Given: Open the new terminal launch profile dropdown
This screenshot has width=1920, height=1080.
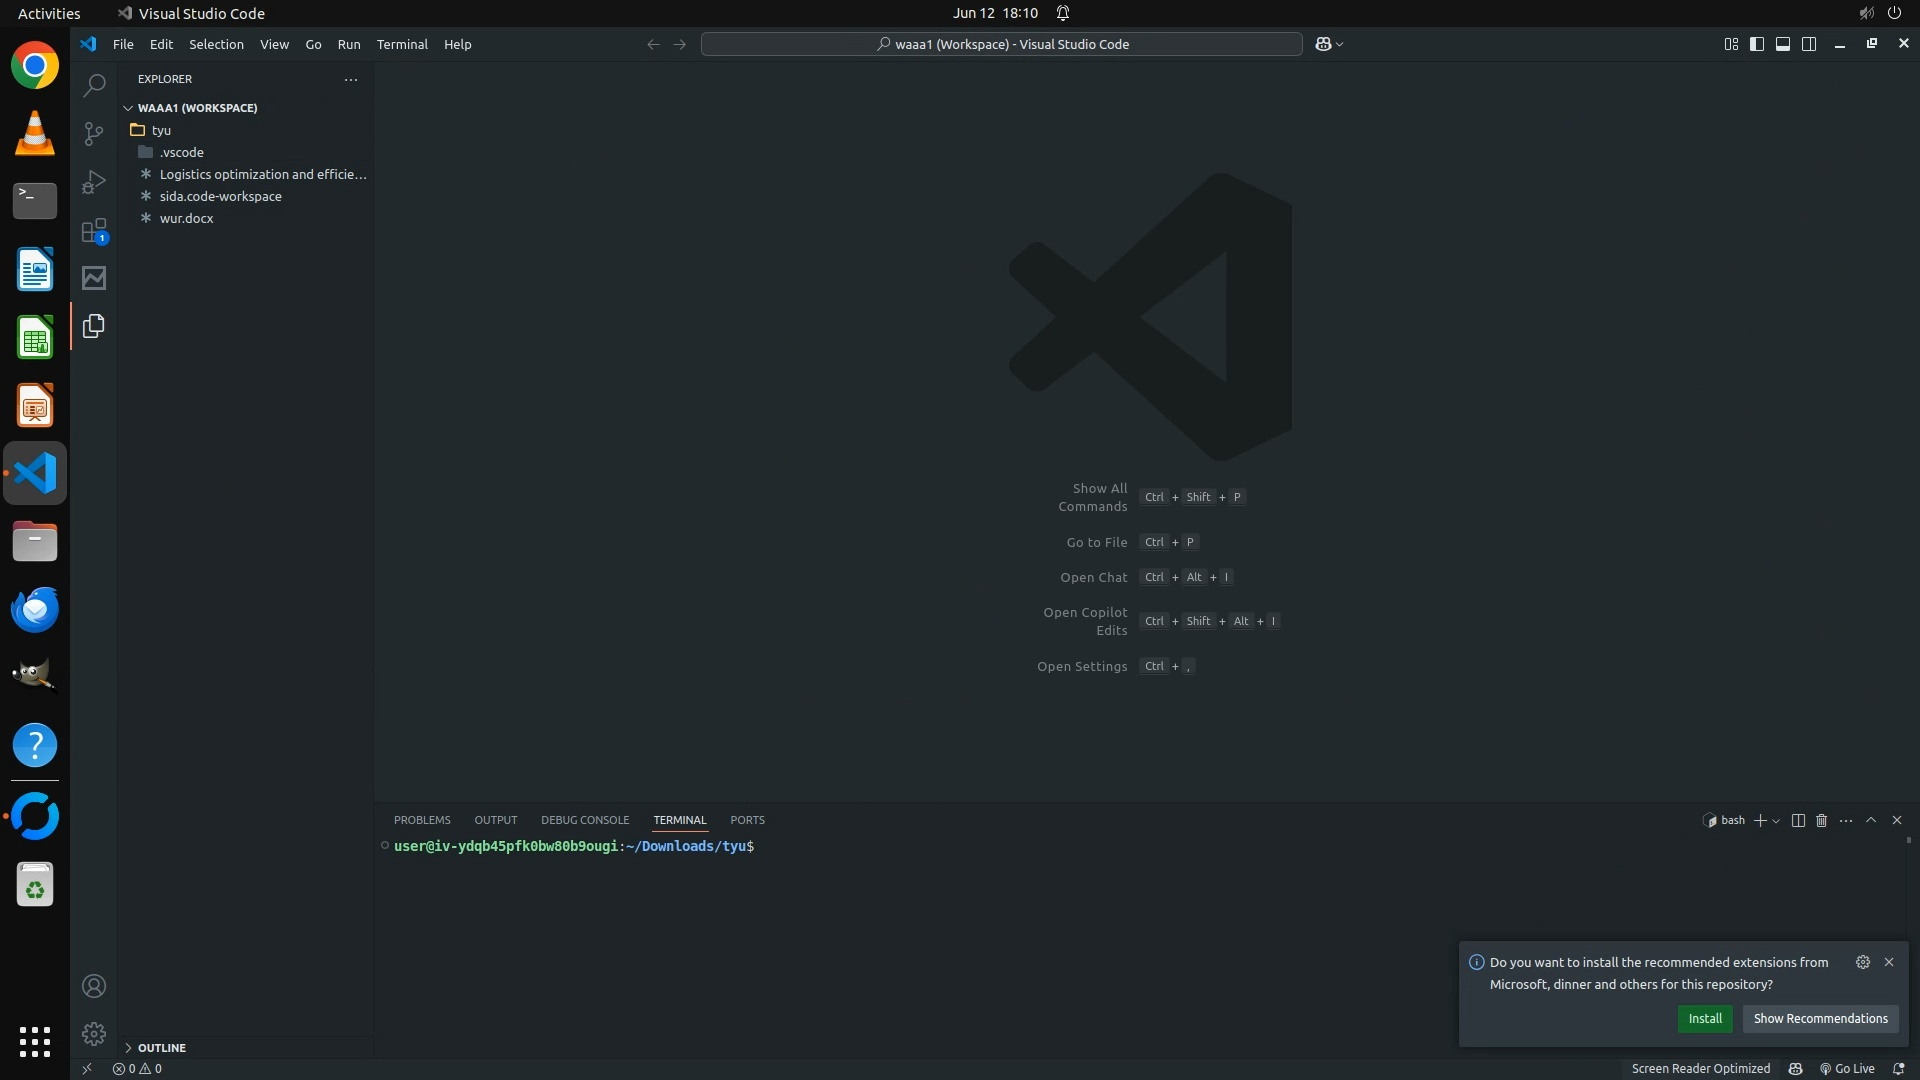Looking at the screenshot, I should pyautogui.click(x=1776, y=821).
